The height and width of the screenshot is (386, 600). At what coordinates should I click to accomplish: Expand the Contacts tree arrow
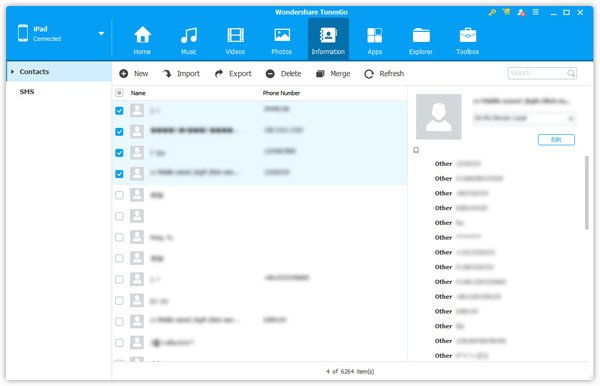pos(13,72)
